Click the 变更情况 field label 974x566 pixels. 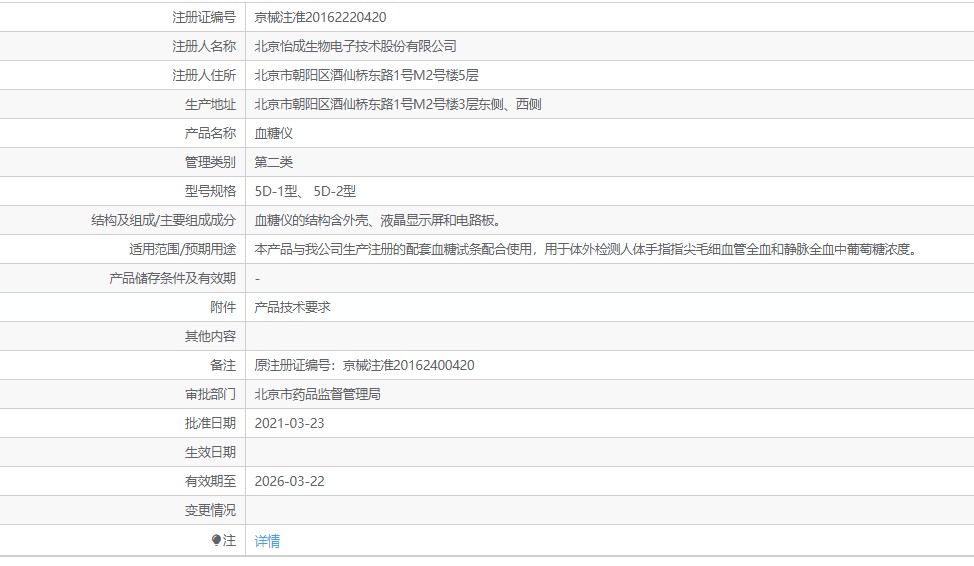click(211, 510)
